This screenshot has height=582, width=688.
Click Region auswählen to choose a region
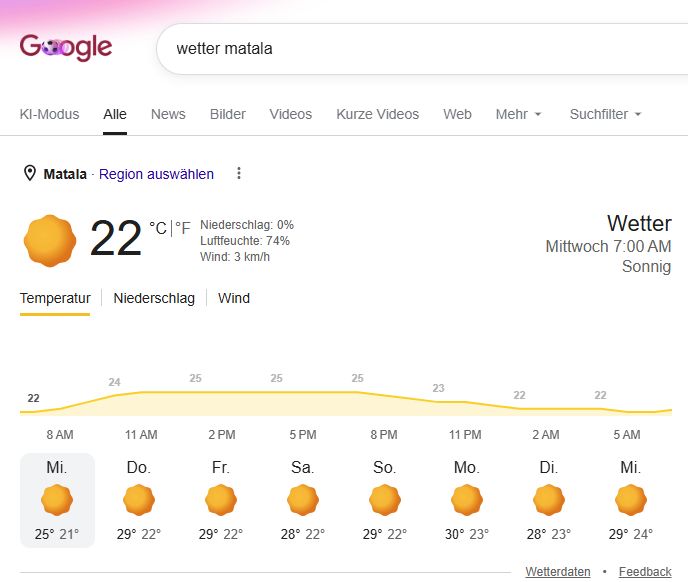tap(156, 174)
